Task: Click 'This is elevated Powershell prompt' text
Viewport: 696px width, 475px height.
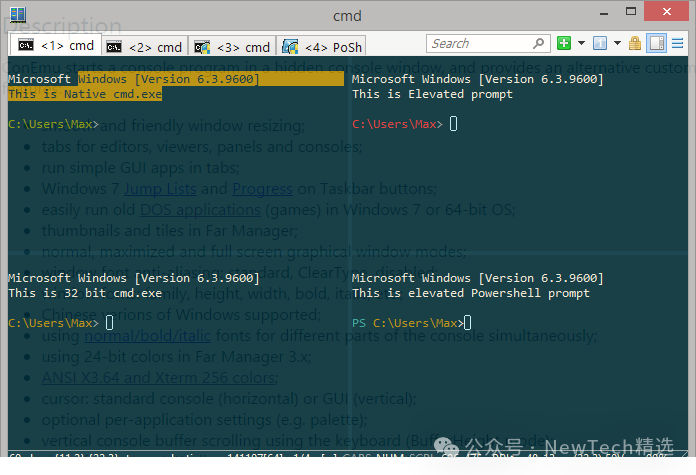Action: coord(471,293)
